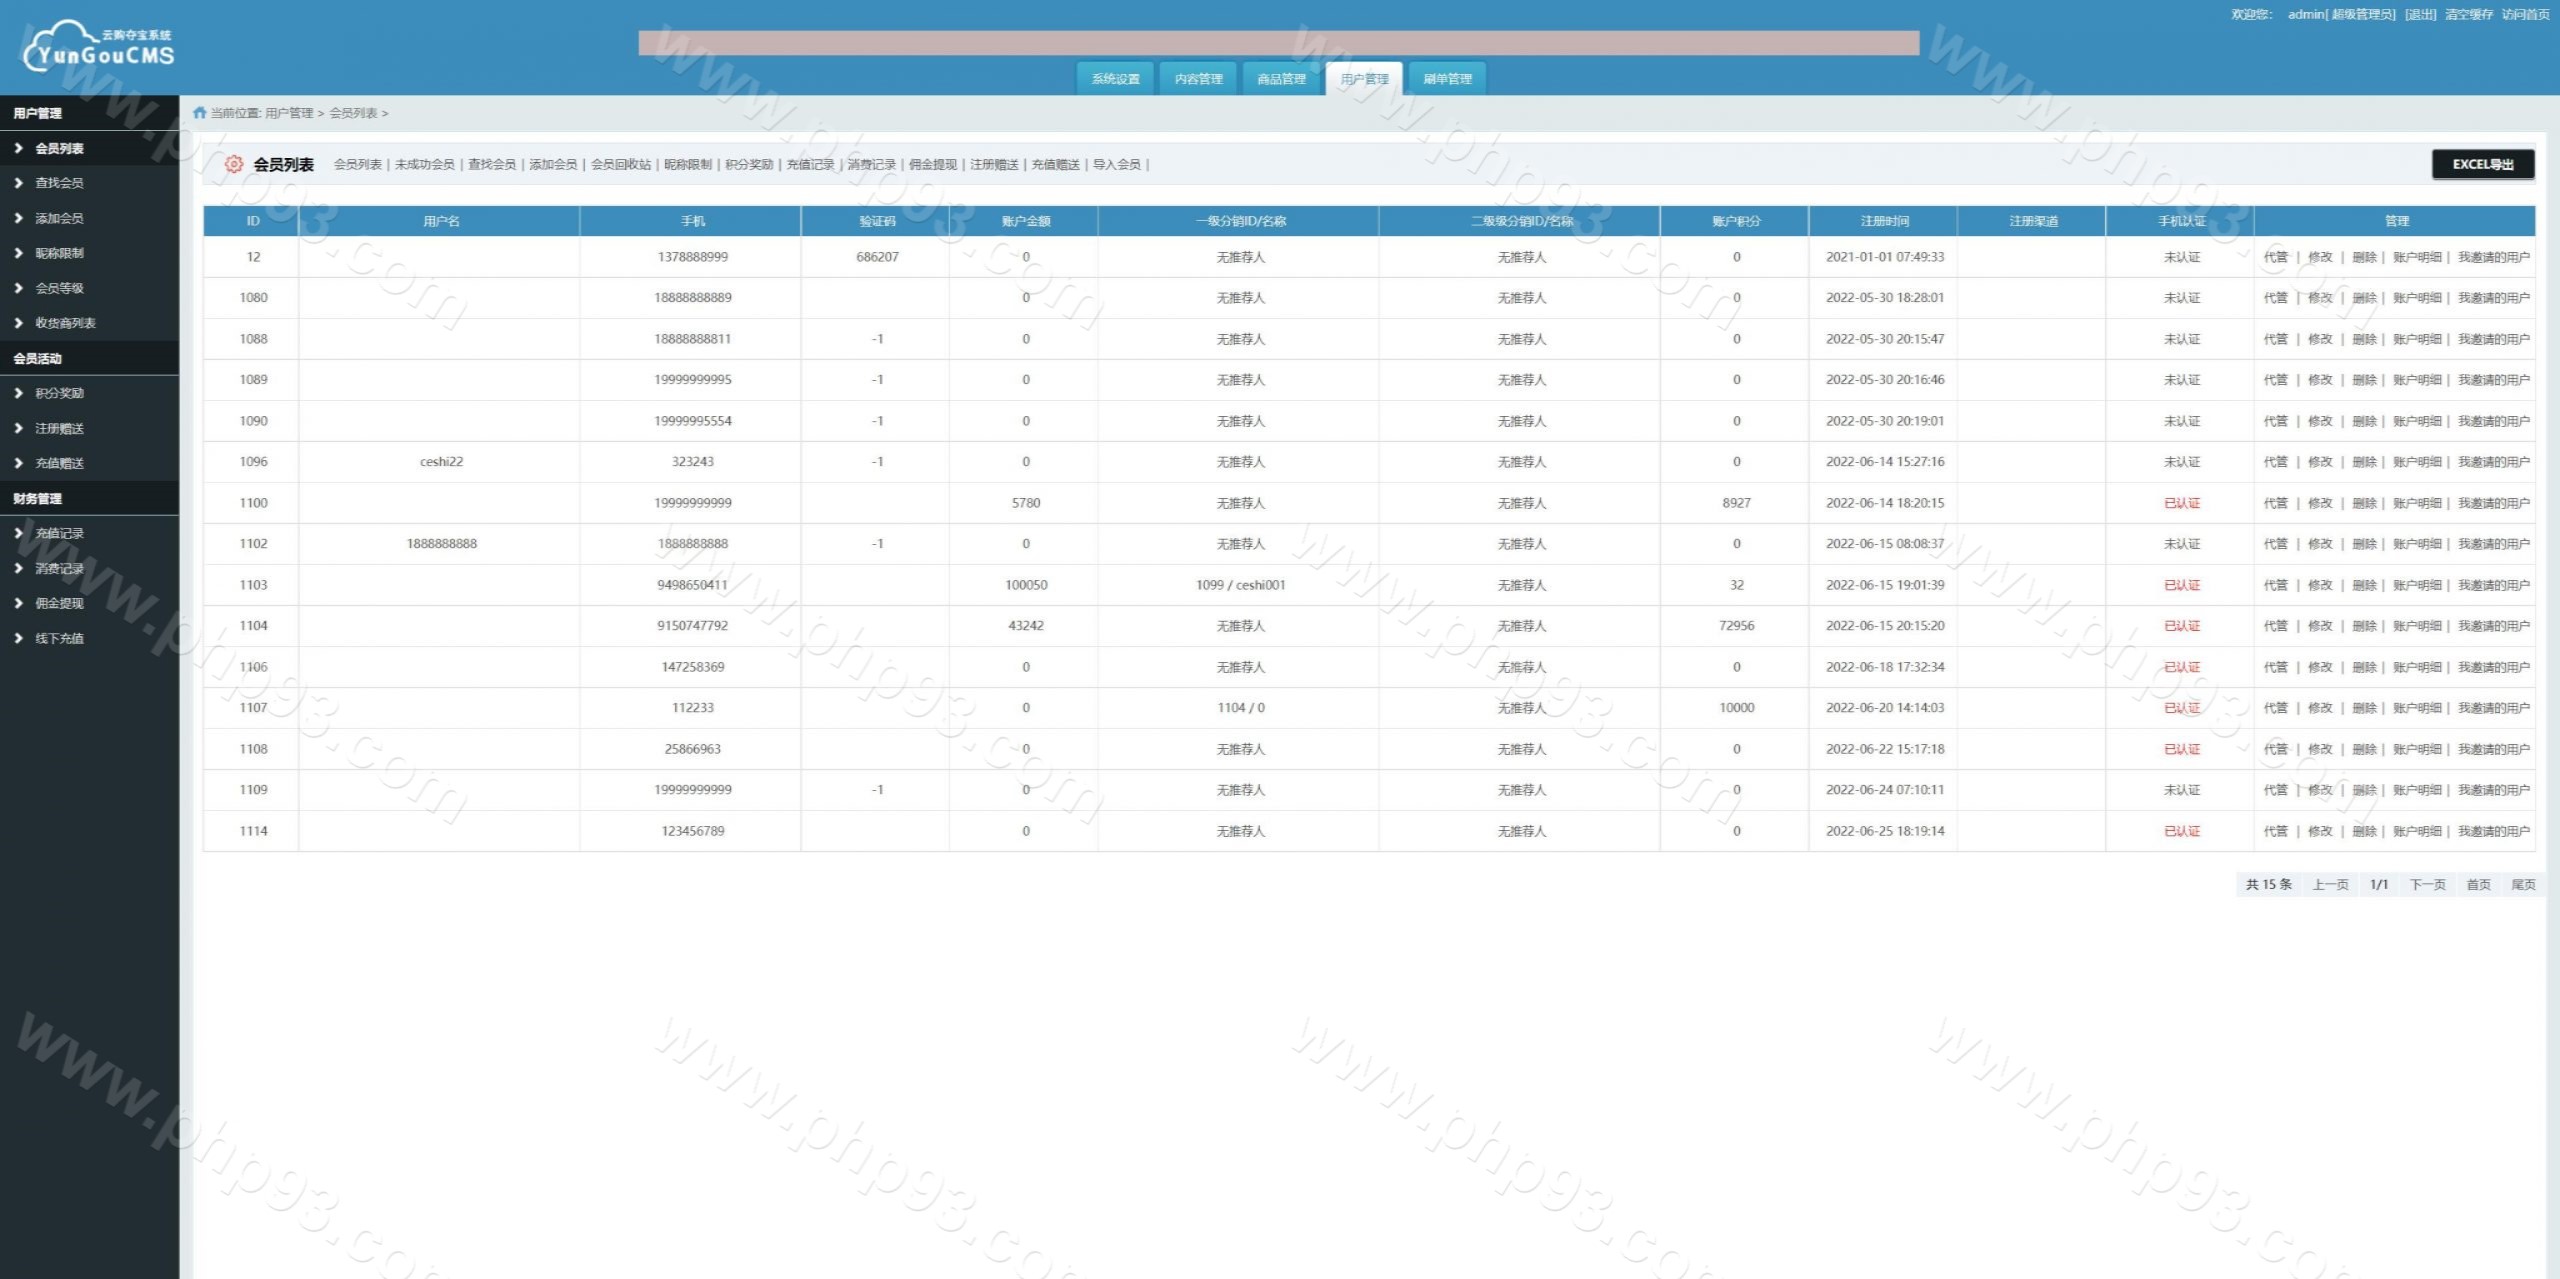2560x1279 pixels.
Task: Click 下一页 in the pagination bar
Action: (x=2427, y=884)
